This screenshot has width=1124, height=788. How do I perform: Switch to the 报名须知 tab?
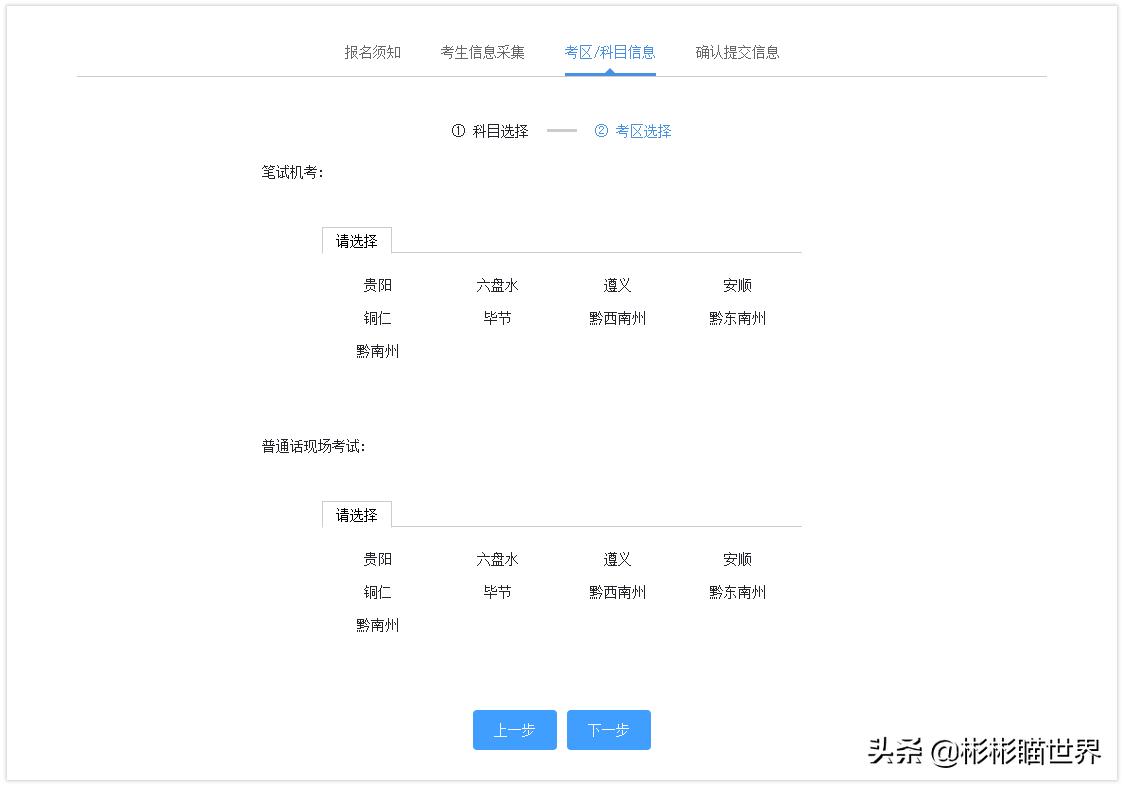371,52
